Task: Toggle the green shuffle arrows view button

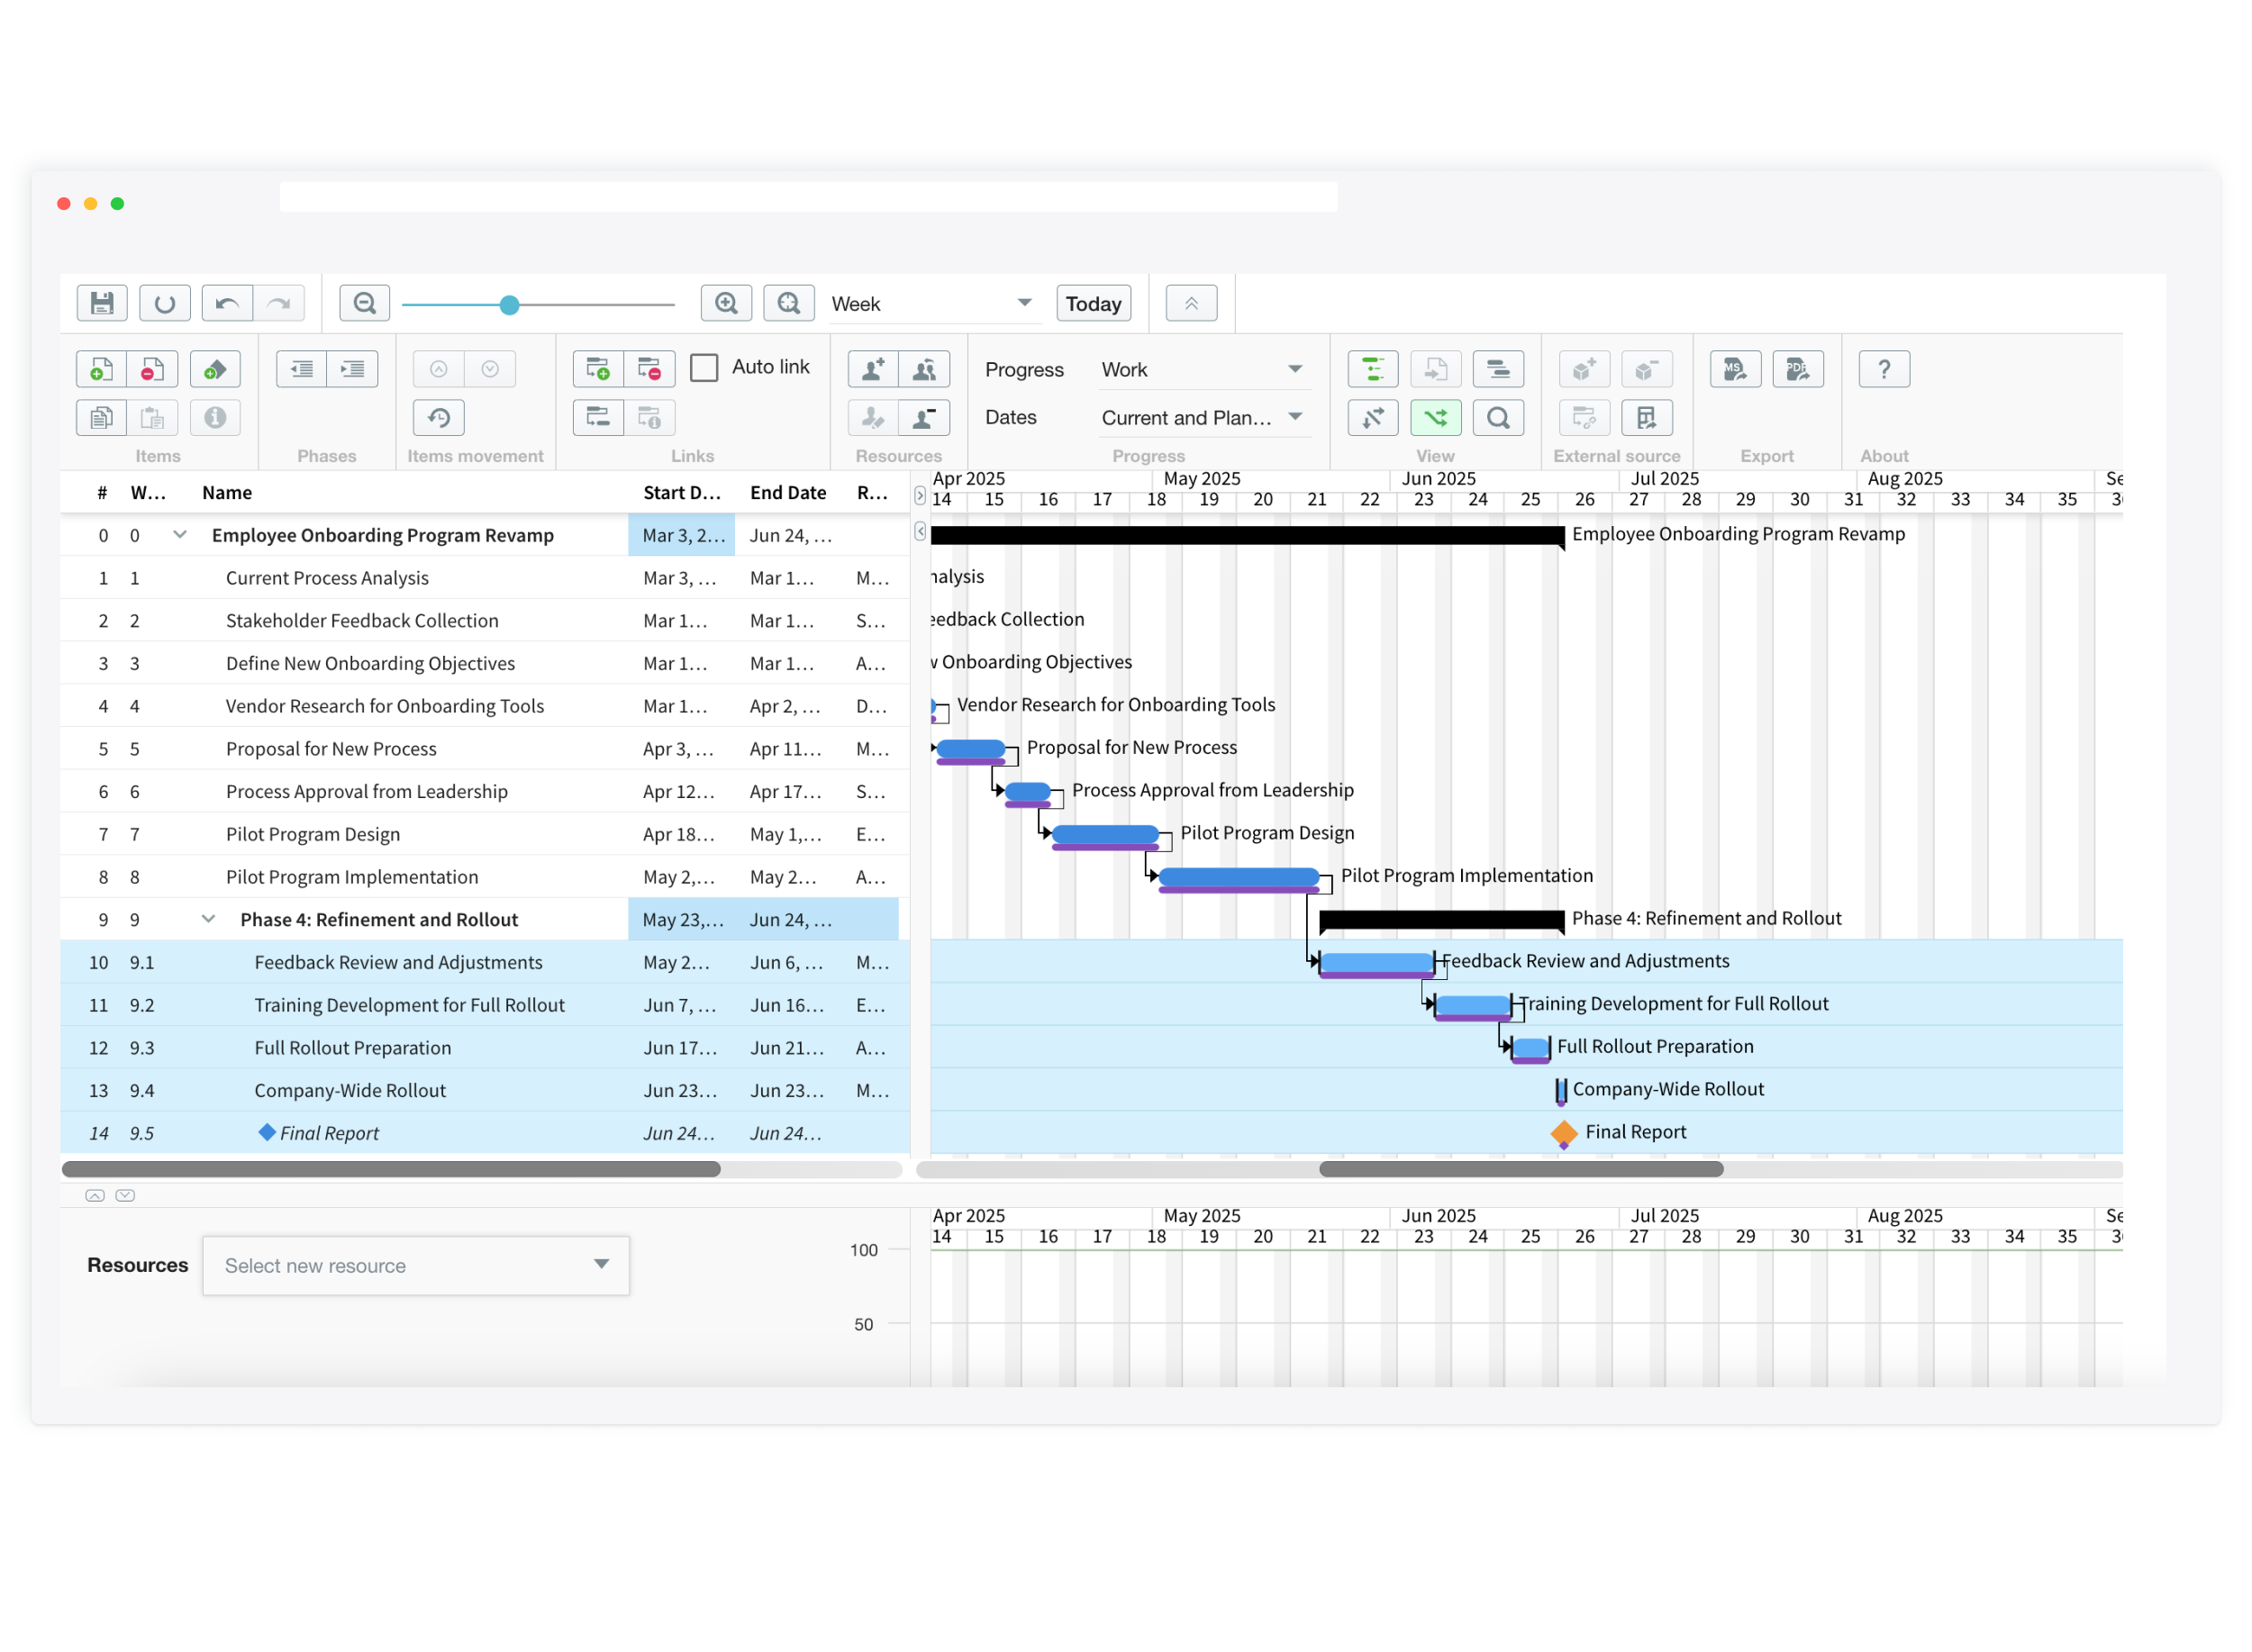Action: click(x=1435, y=418)
